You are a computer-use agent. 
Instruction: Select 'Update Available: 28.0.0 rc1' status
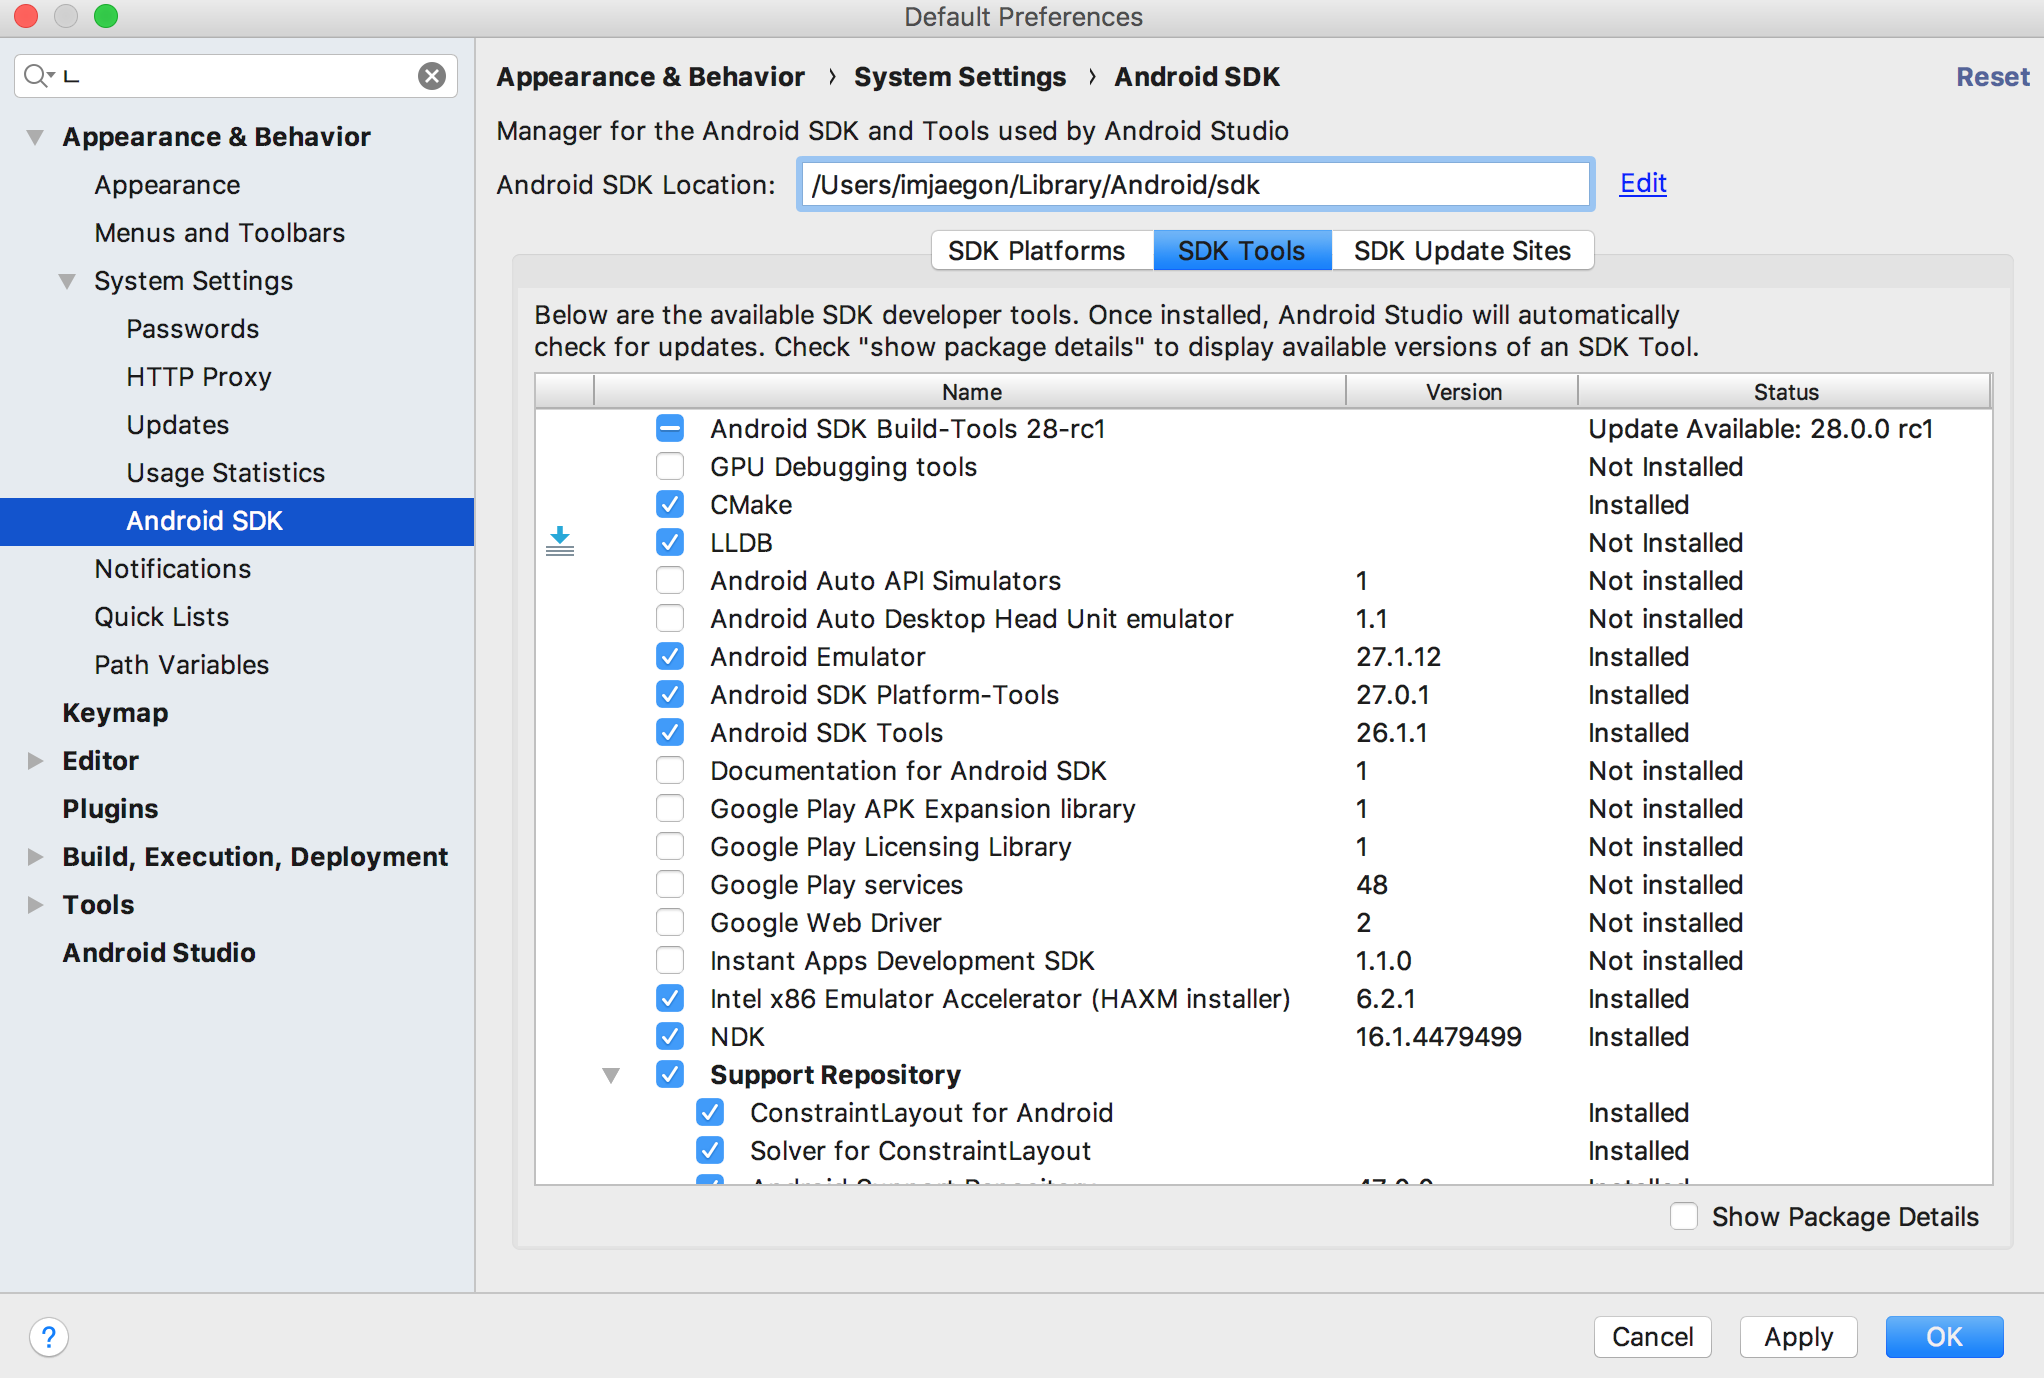coord(1760,429)
